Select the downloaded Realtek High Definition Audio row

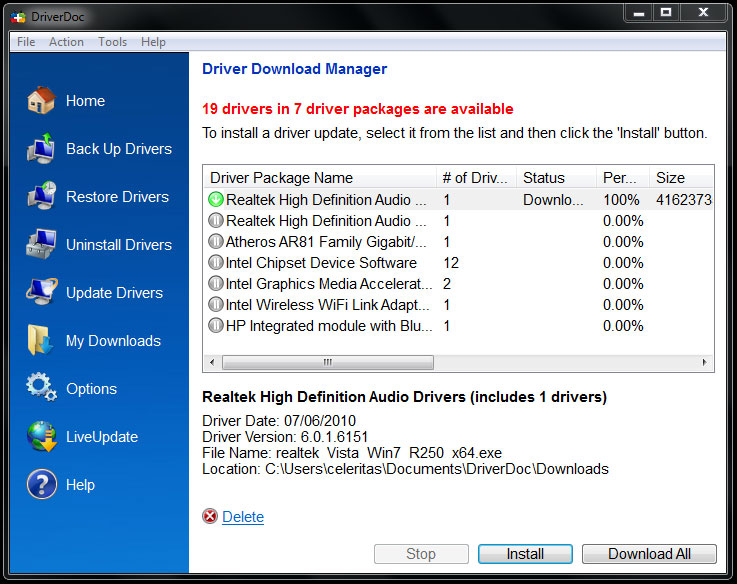(x=459, y=199)
